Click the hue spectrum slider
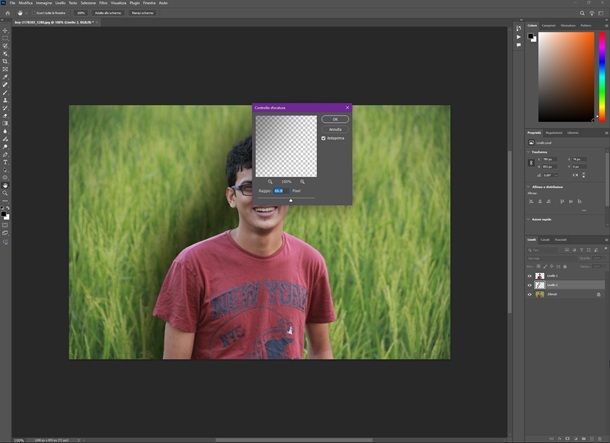 click(602, 77)
